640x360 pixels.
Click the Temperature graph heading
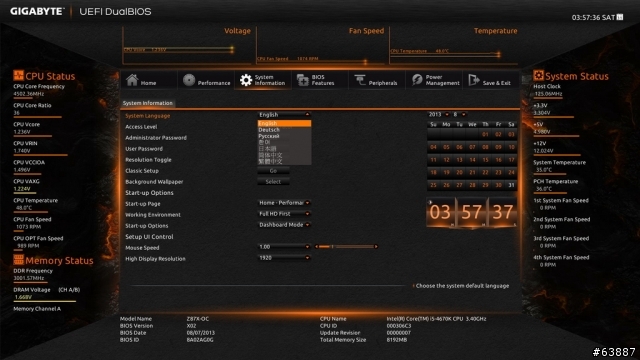(x=495, y=31)
